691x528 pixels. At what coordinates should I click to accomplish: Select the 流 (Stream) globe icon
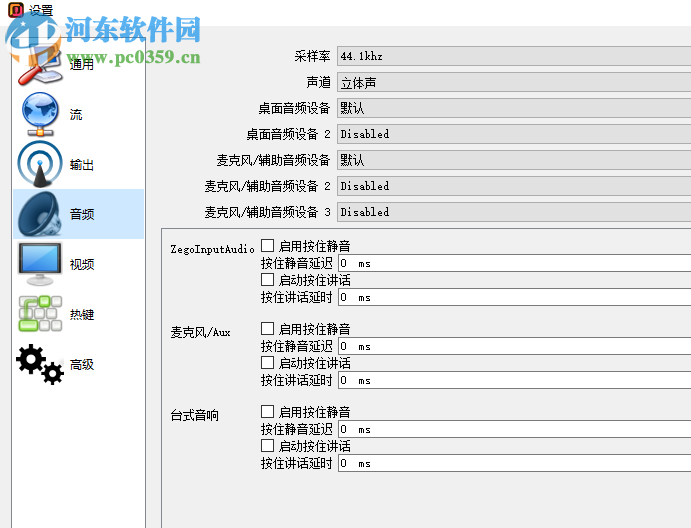(40, 114)
